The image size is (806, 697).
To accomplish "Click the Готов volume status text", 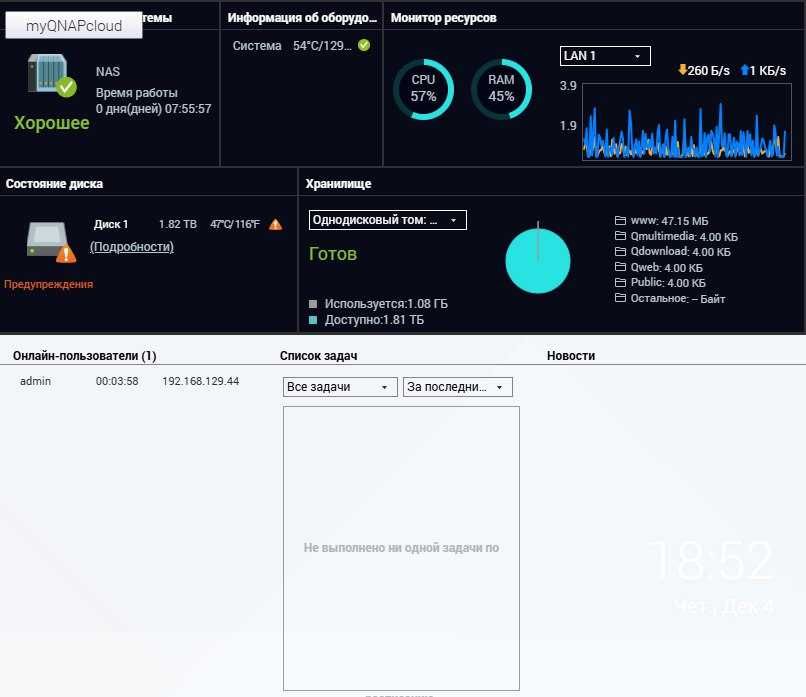I will click(333, 254).
